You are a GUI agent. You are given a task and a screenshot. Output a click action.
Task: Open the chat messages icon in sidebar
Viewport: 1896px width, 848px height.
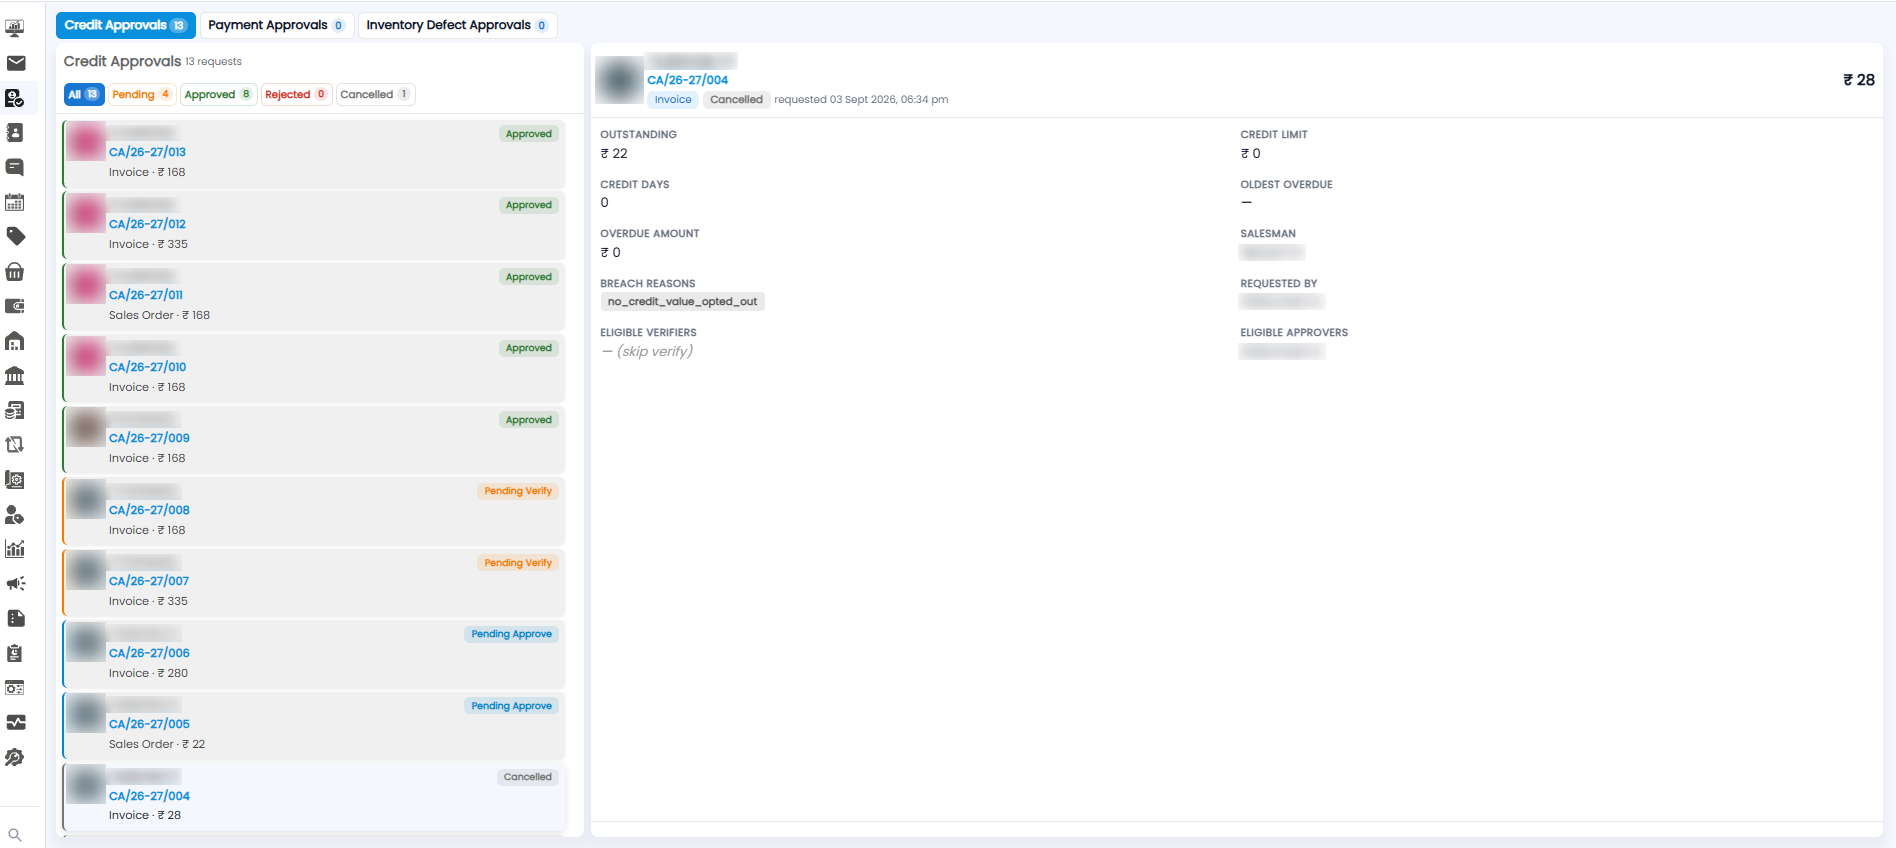15,167
